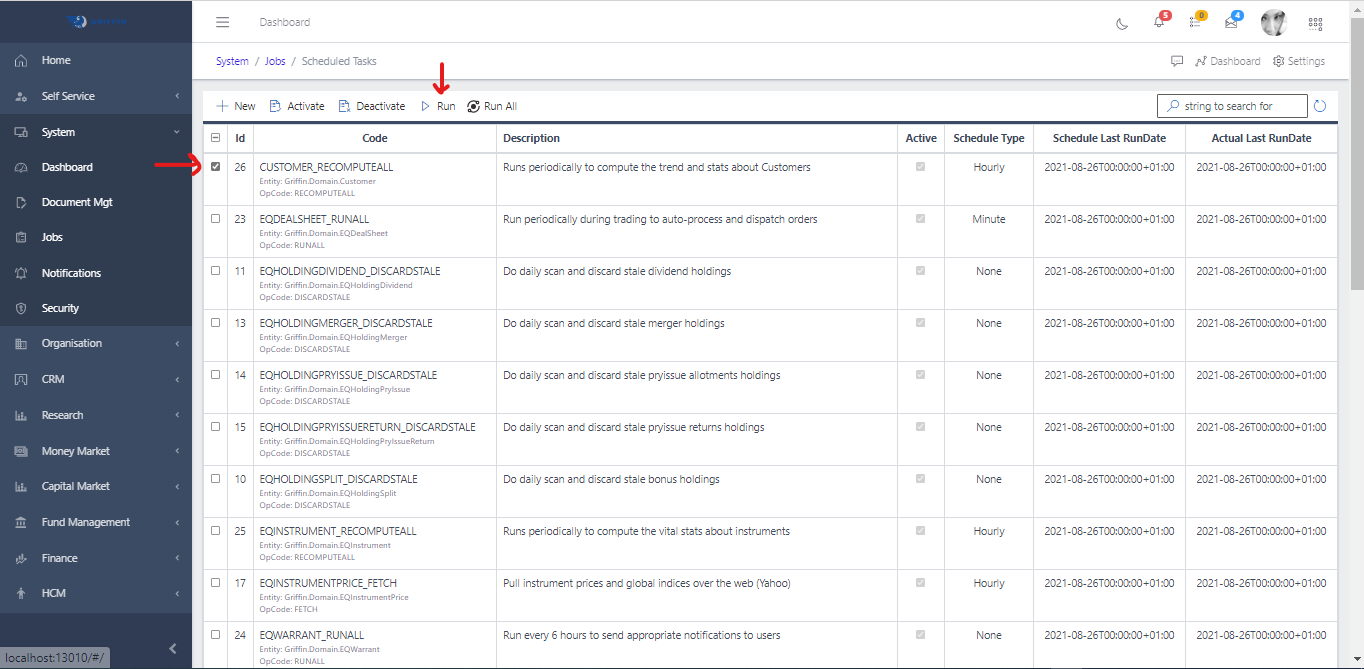
Task: Check the EQHOLDINGDIVIDEND_DISCARDSTALE row checkbox
Action: coord(215,270)
